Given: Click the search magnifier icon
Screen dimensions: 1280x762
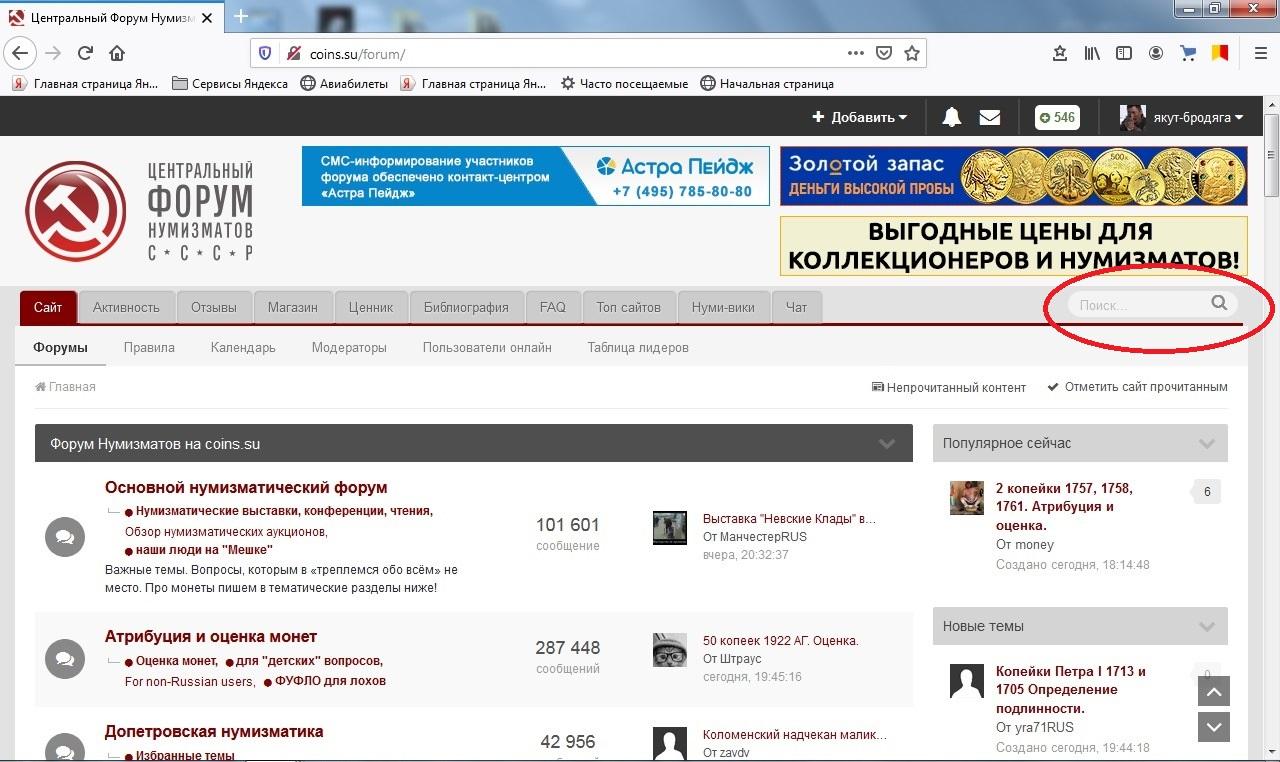Looking at the screenshot, I should (x=1219, y=303).
